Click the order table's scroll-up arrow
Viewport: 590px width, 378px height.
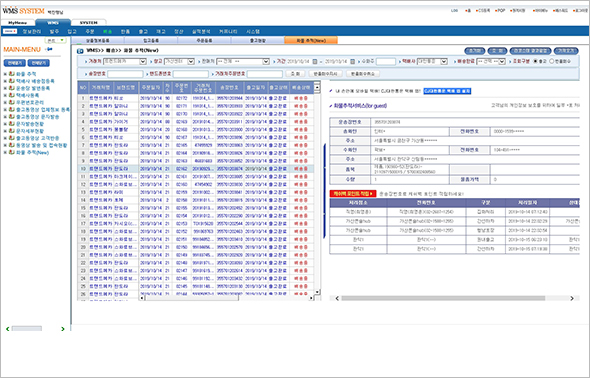click(317, 87)
